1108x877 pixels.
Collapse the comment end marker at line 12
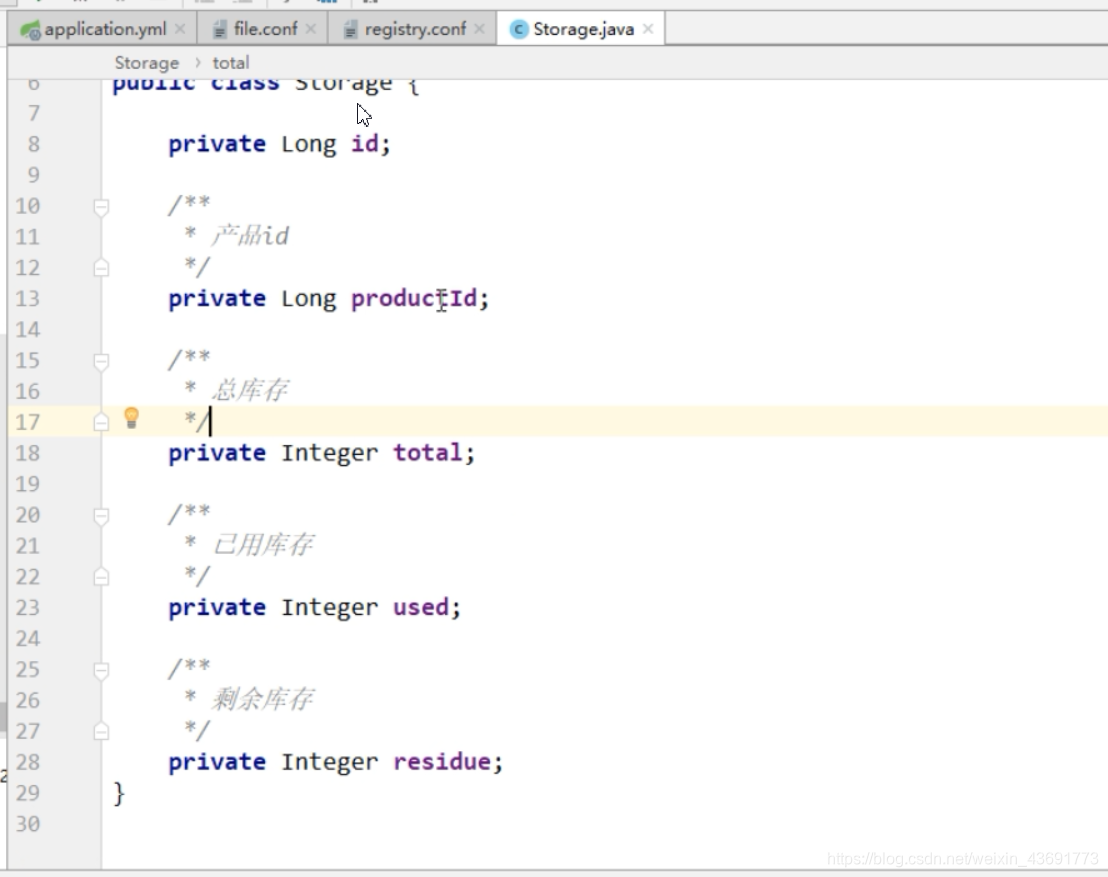pyautogui.click(x=101, y=268)
